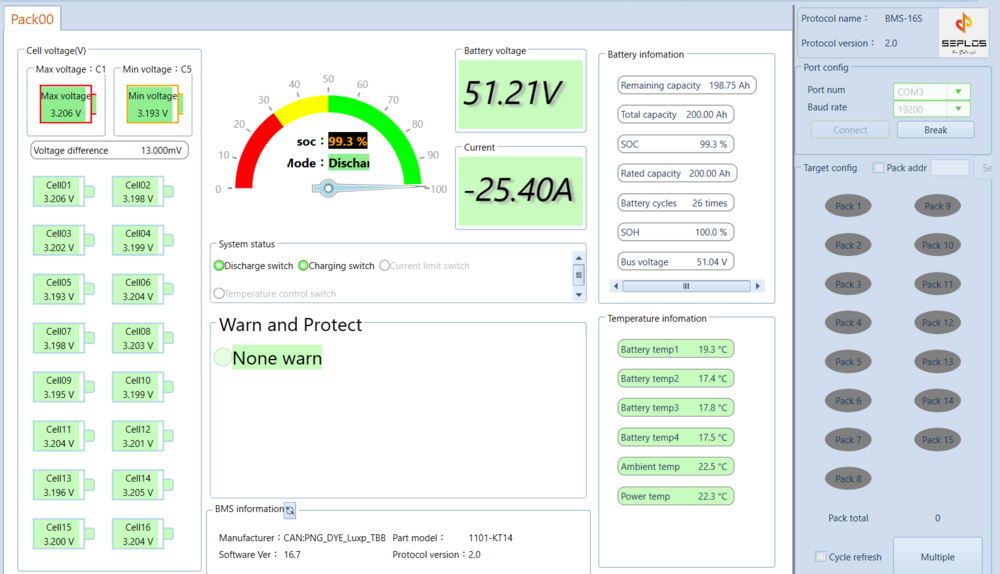Click the Multiple button
The height and width of the screenshot is (574, 1000).
pos(938,556)
